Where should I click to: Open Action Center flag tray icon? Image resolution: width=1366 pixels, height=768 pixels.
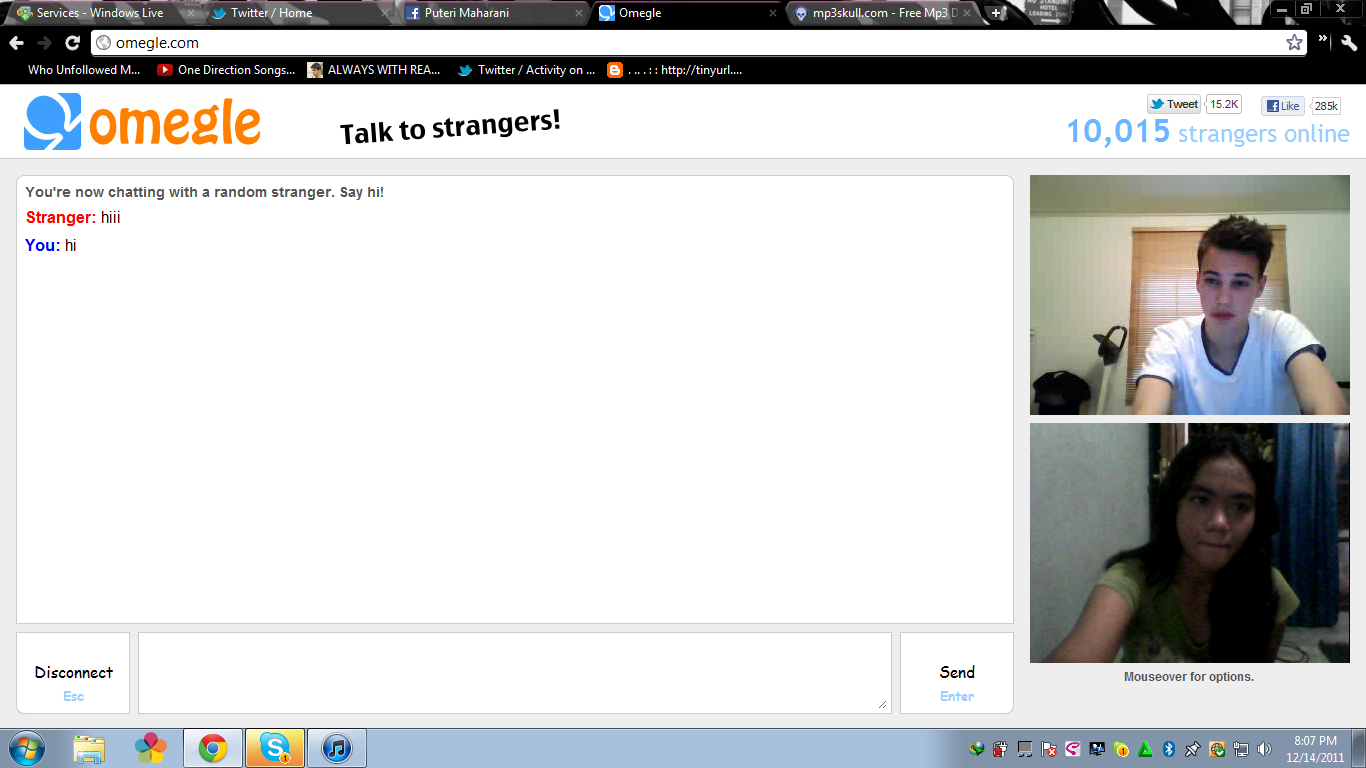1049,749
